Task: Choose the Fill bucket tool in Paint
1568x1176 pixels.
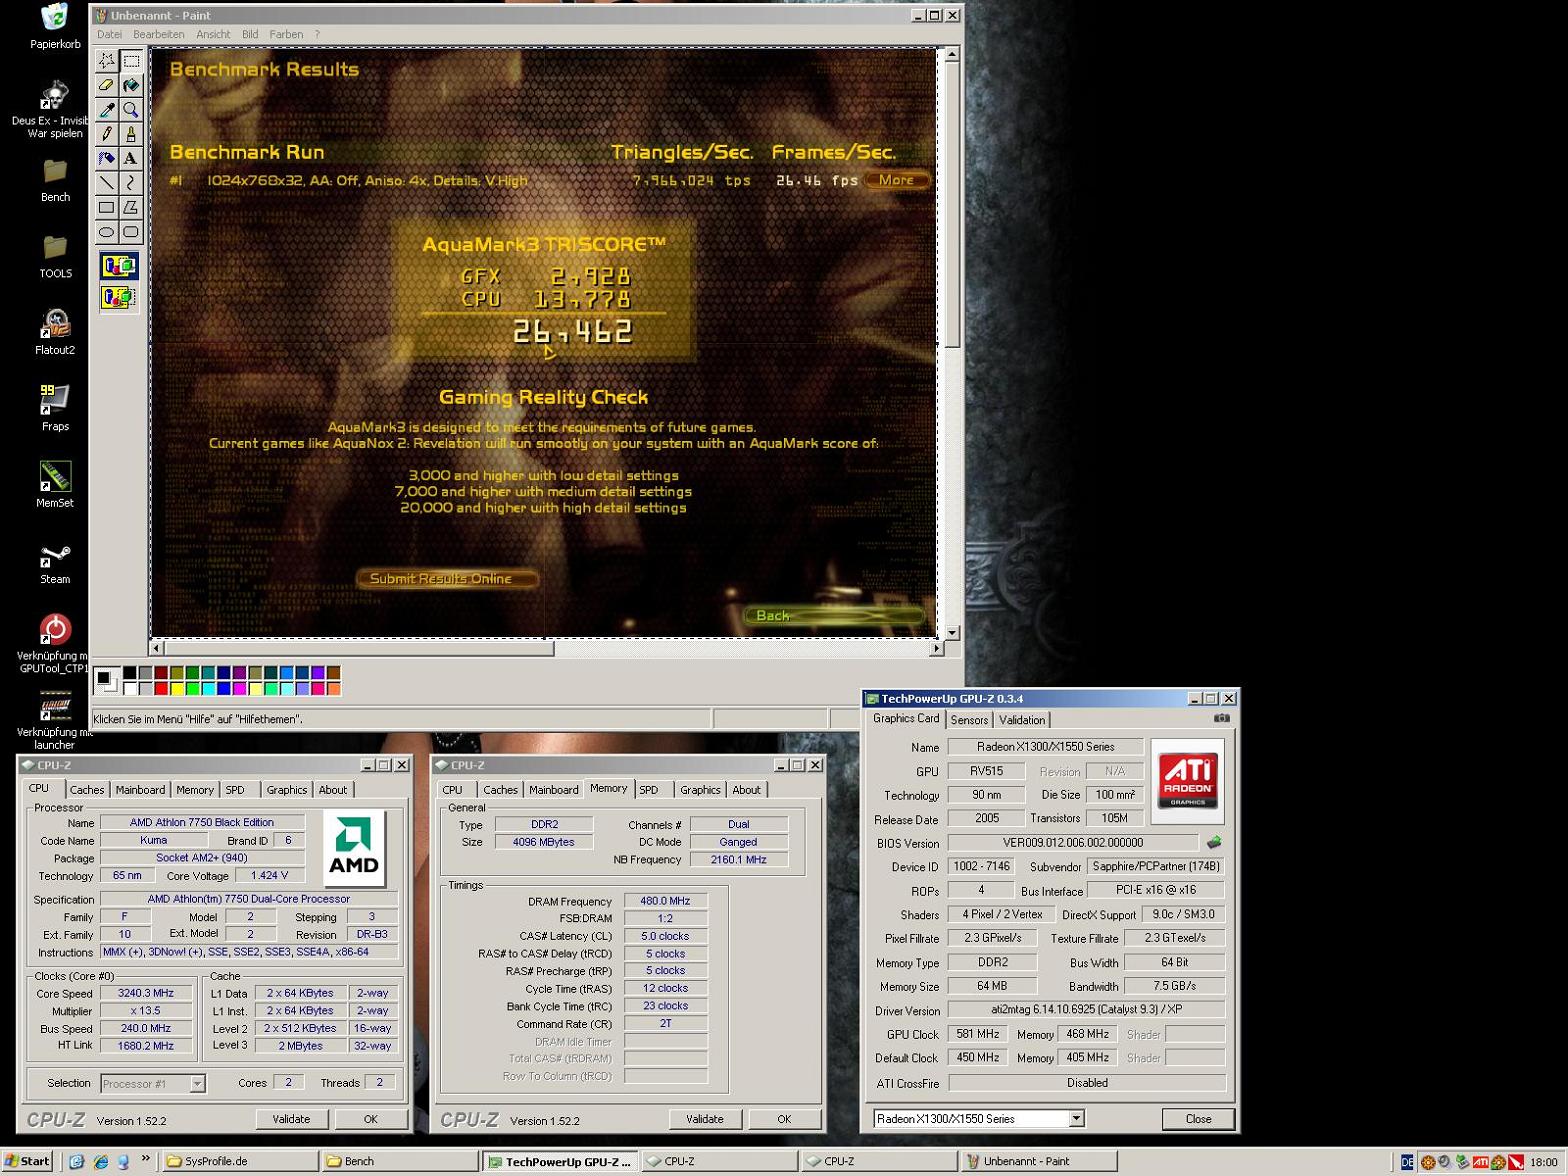Action: click(x=131, y=85)
